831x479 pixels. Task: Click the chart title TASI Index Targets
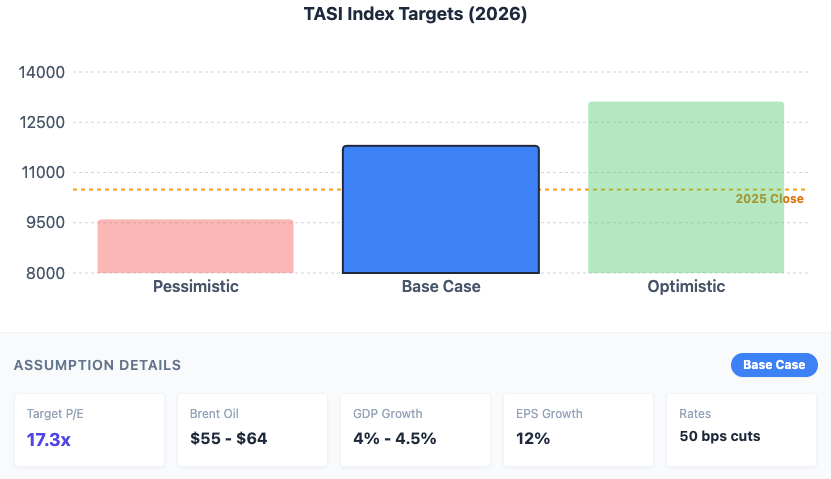(x=415, y=15)
